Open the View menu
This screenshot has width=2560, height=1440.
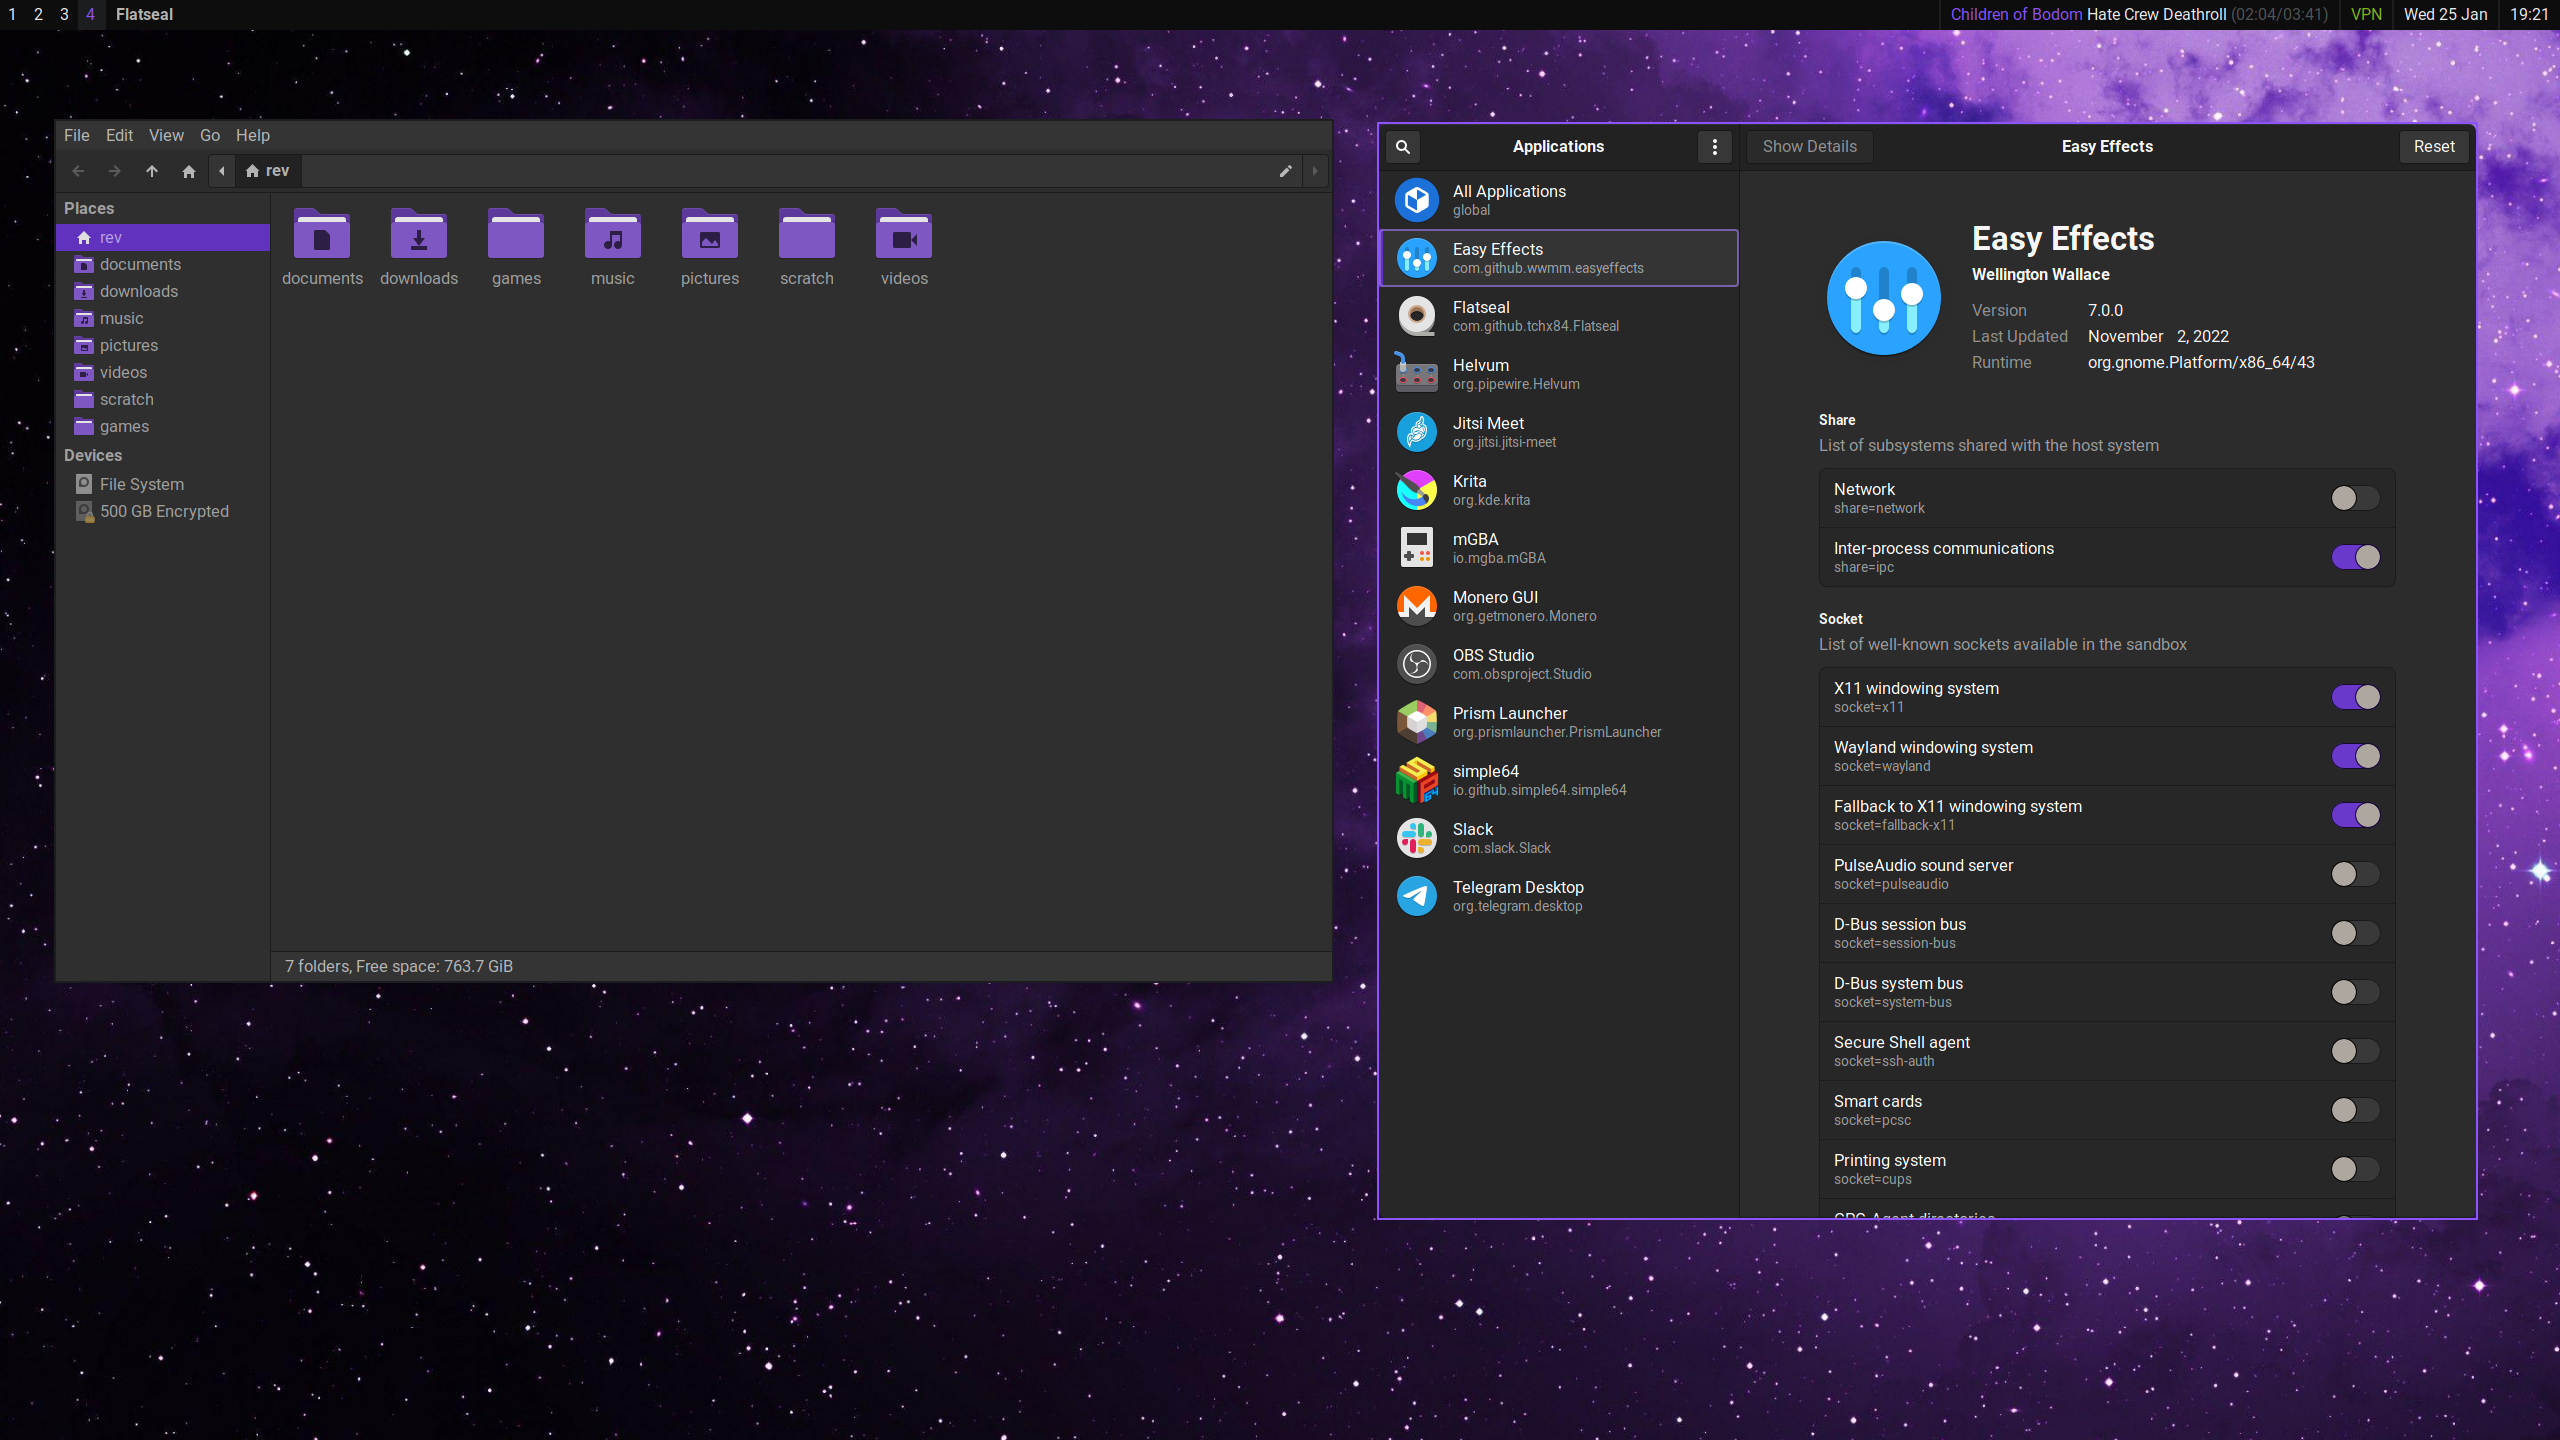(166, 135)
